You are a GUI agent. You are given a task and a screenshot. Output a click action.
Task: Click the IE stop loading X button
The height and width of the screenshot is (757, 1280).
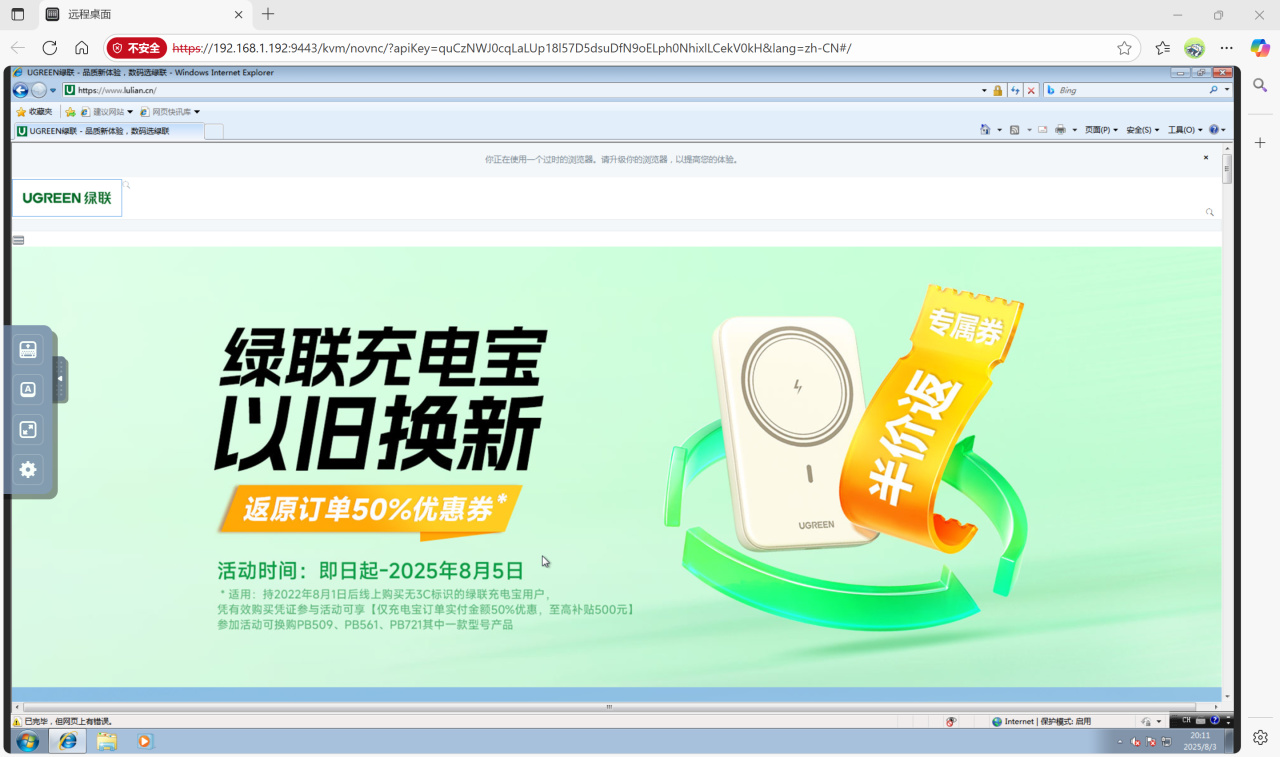tap(1031, 91)
